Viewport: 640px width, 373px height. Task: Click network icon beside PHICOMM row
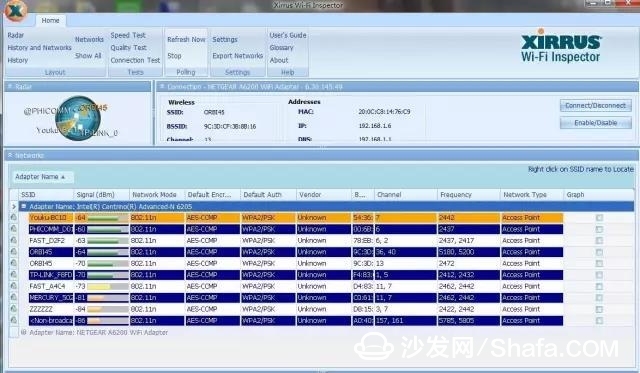pos(14,229)
